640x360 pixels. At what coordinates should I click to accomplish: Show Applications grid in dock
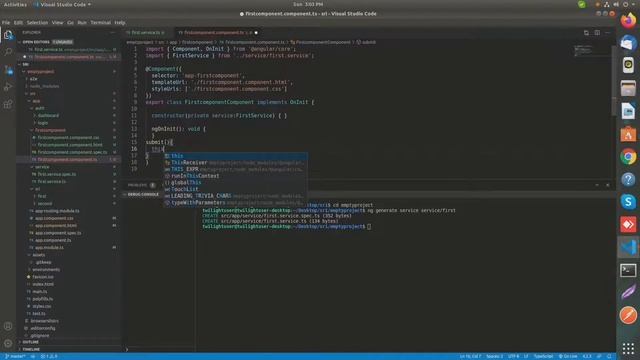pyautogui.click(x=628, y=348)
